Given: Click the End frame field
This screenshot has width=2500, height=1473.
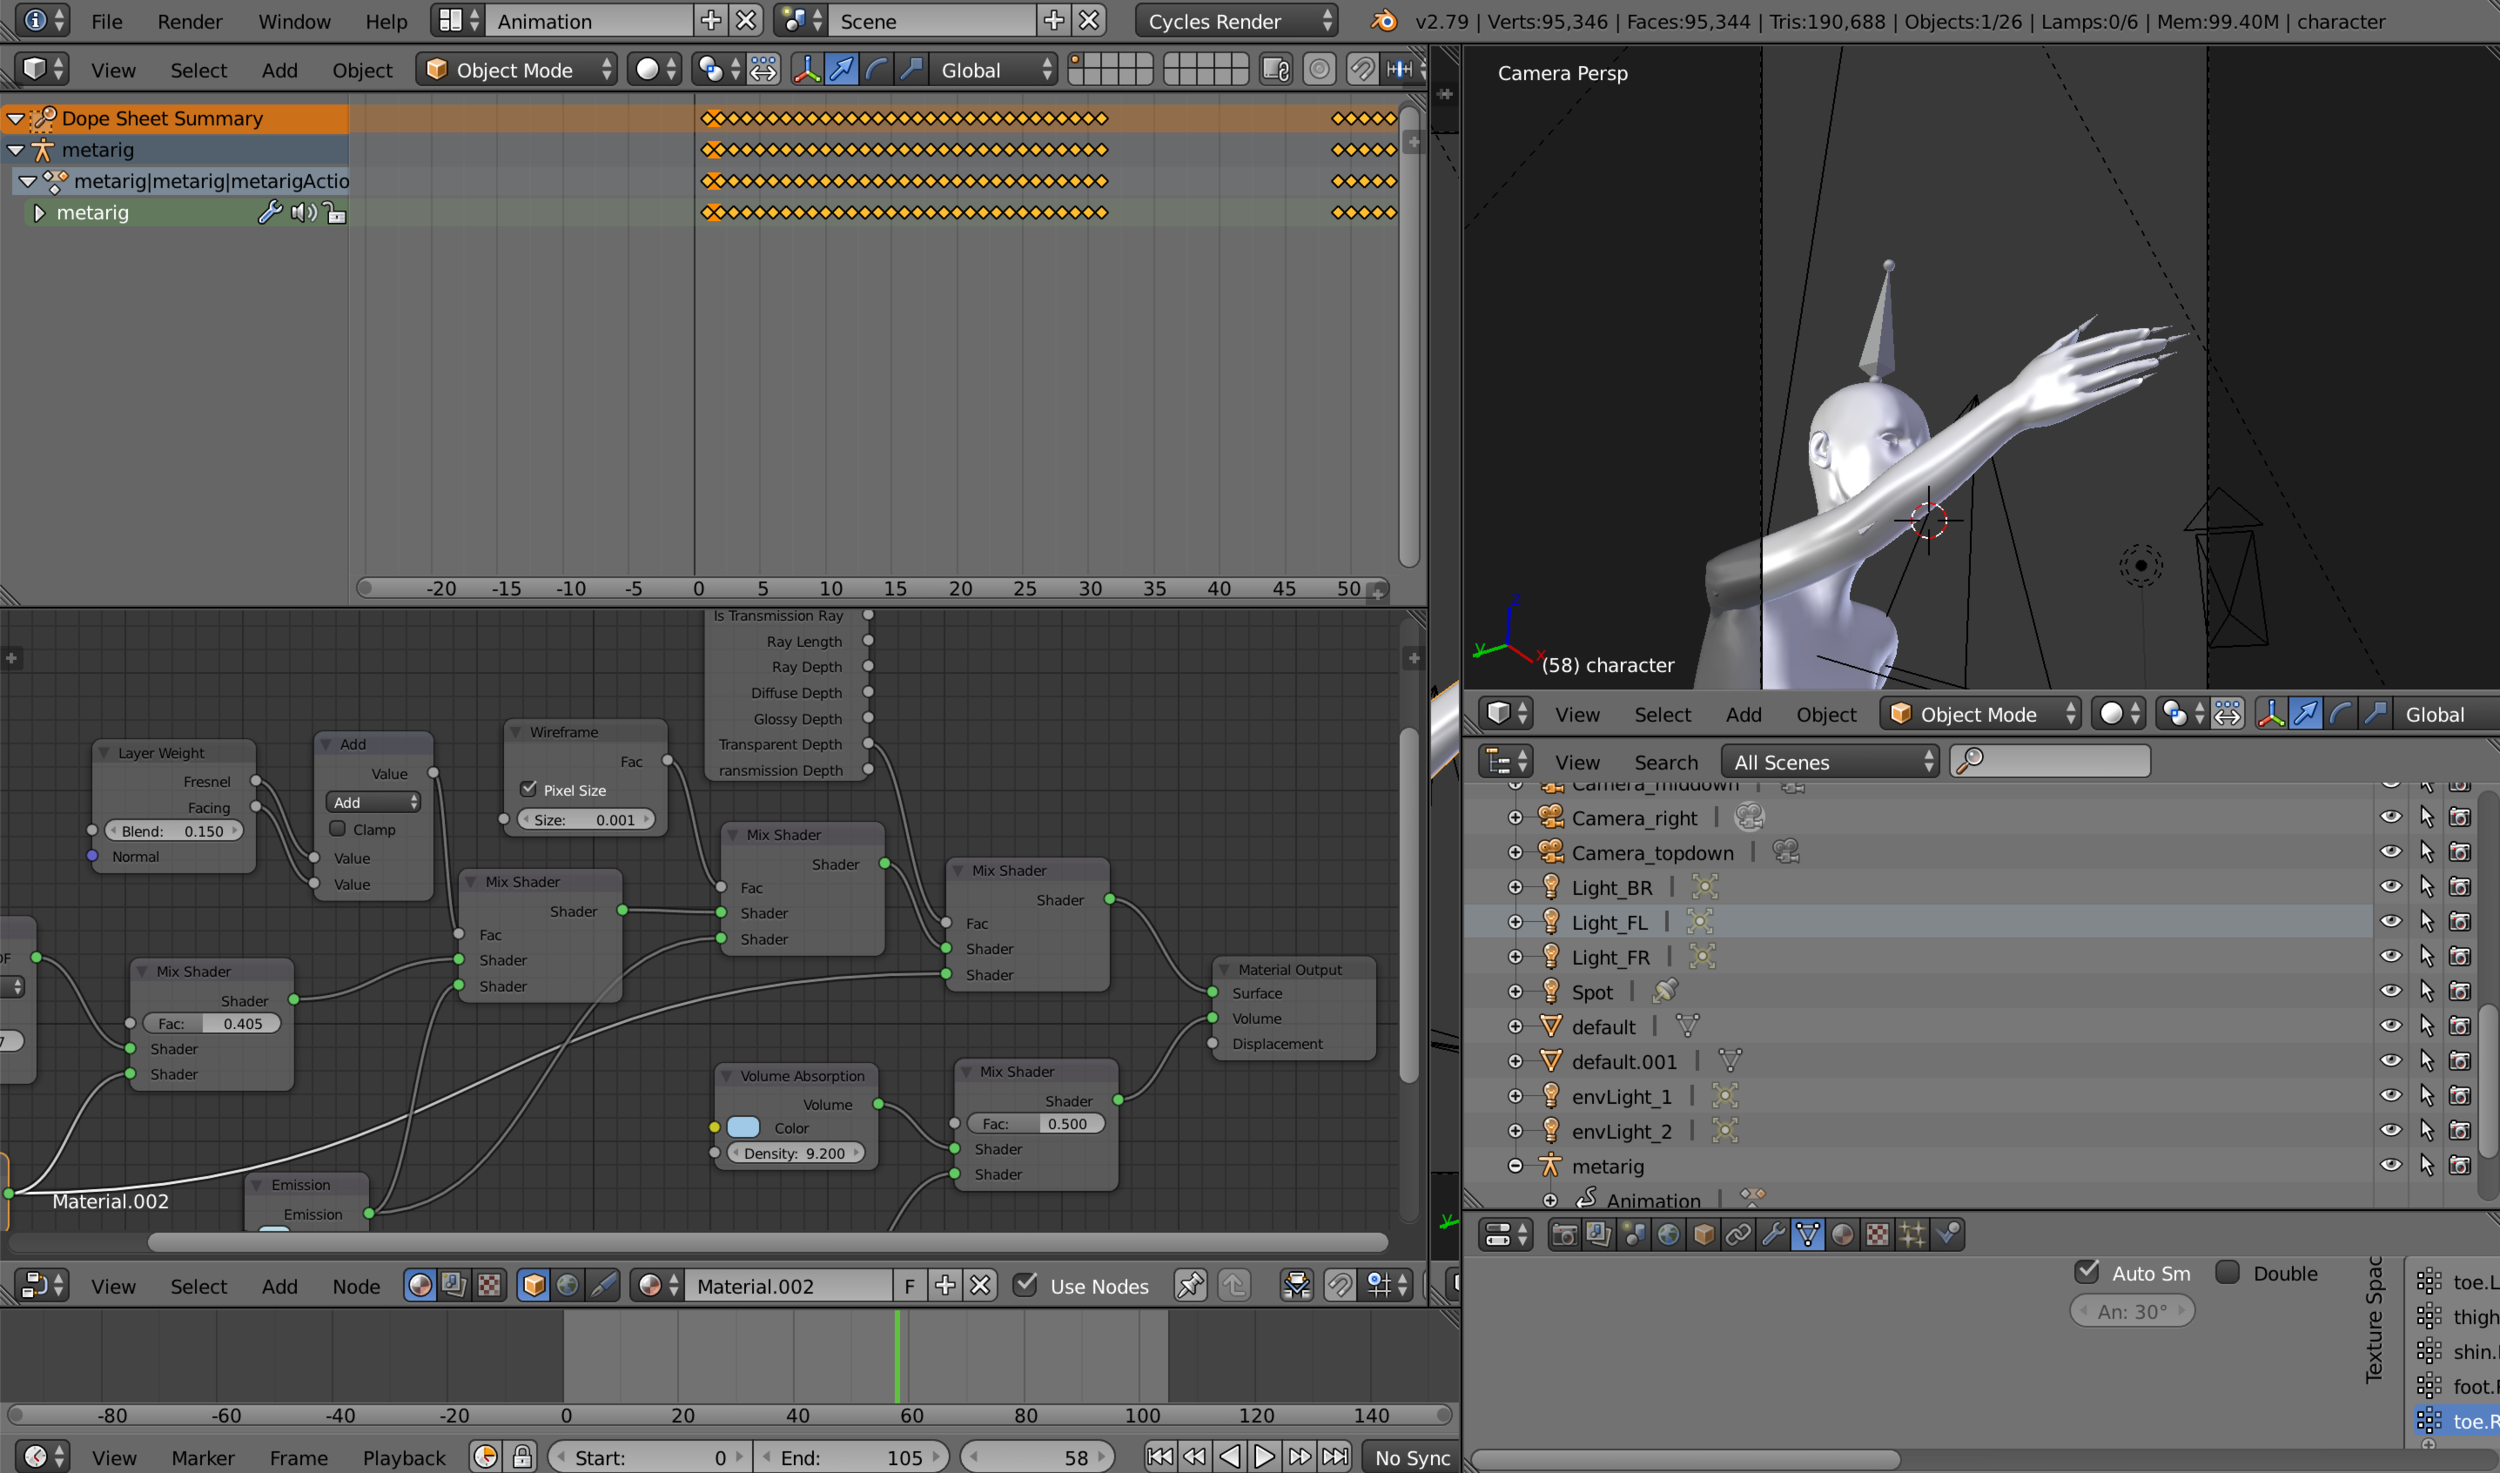Looking at the screenshot, I should point(851,1457).
